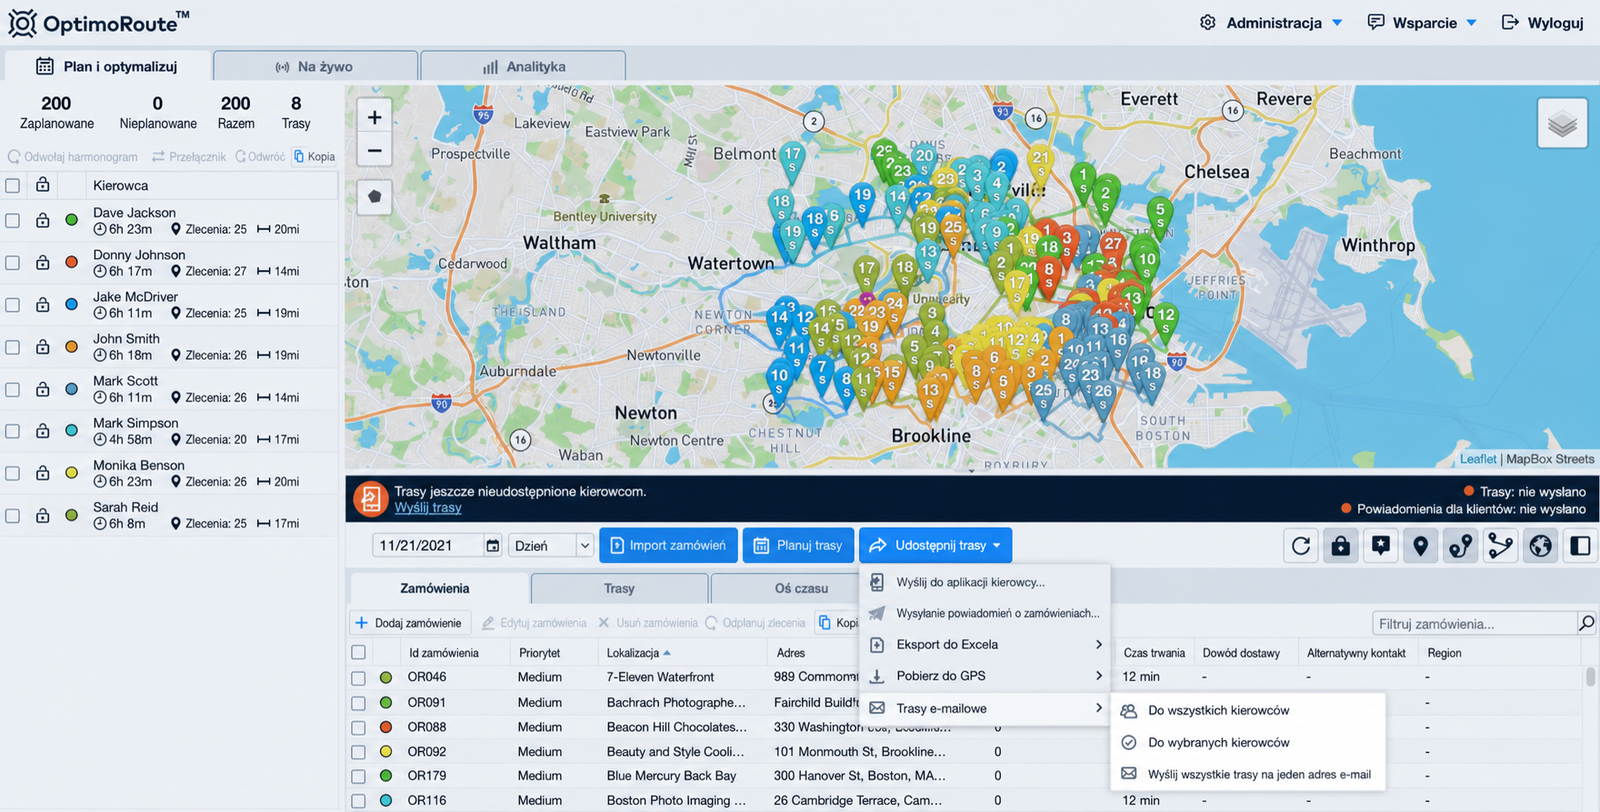Toggle the select-all orders checkbox

358,653
